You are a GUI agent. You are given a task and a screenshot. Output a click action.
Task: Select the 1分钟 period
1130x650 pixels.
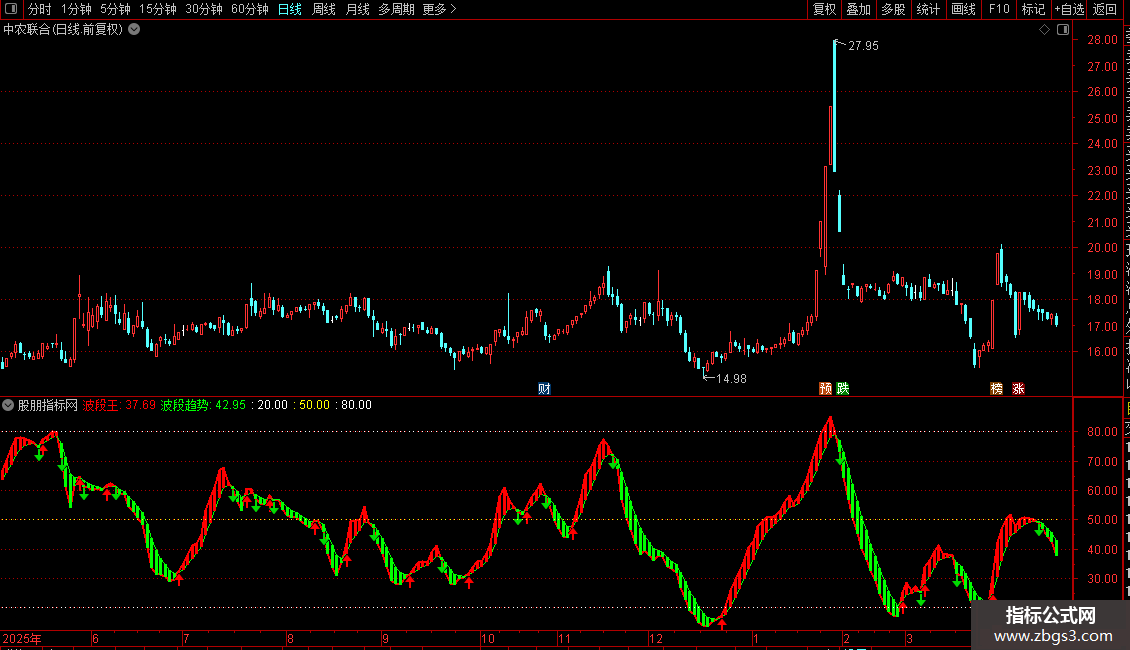[x=76, y=9]
